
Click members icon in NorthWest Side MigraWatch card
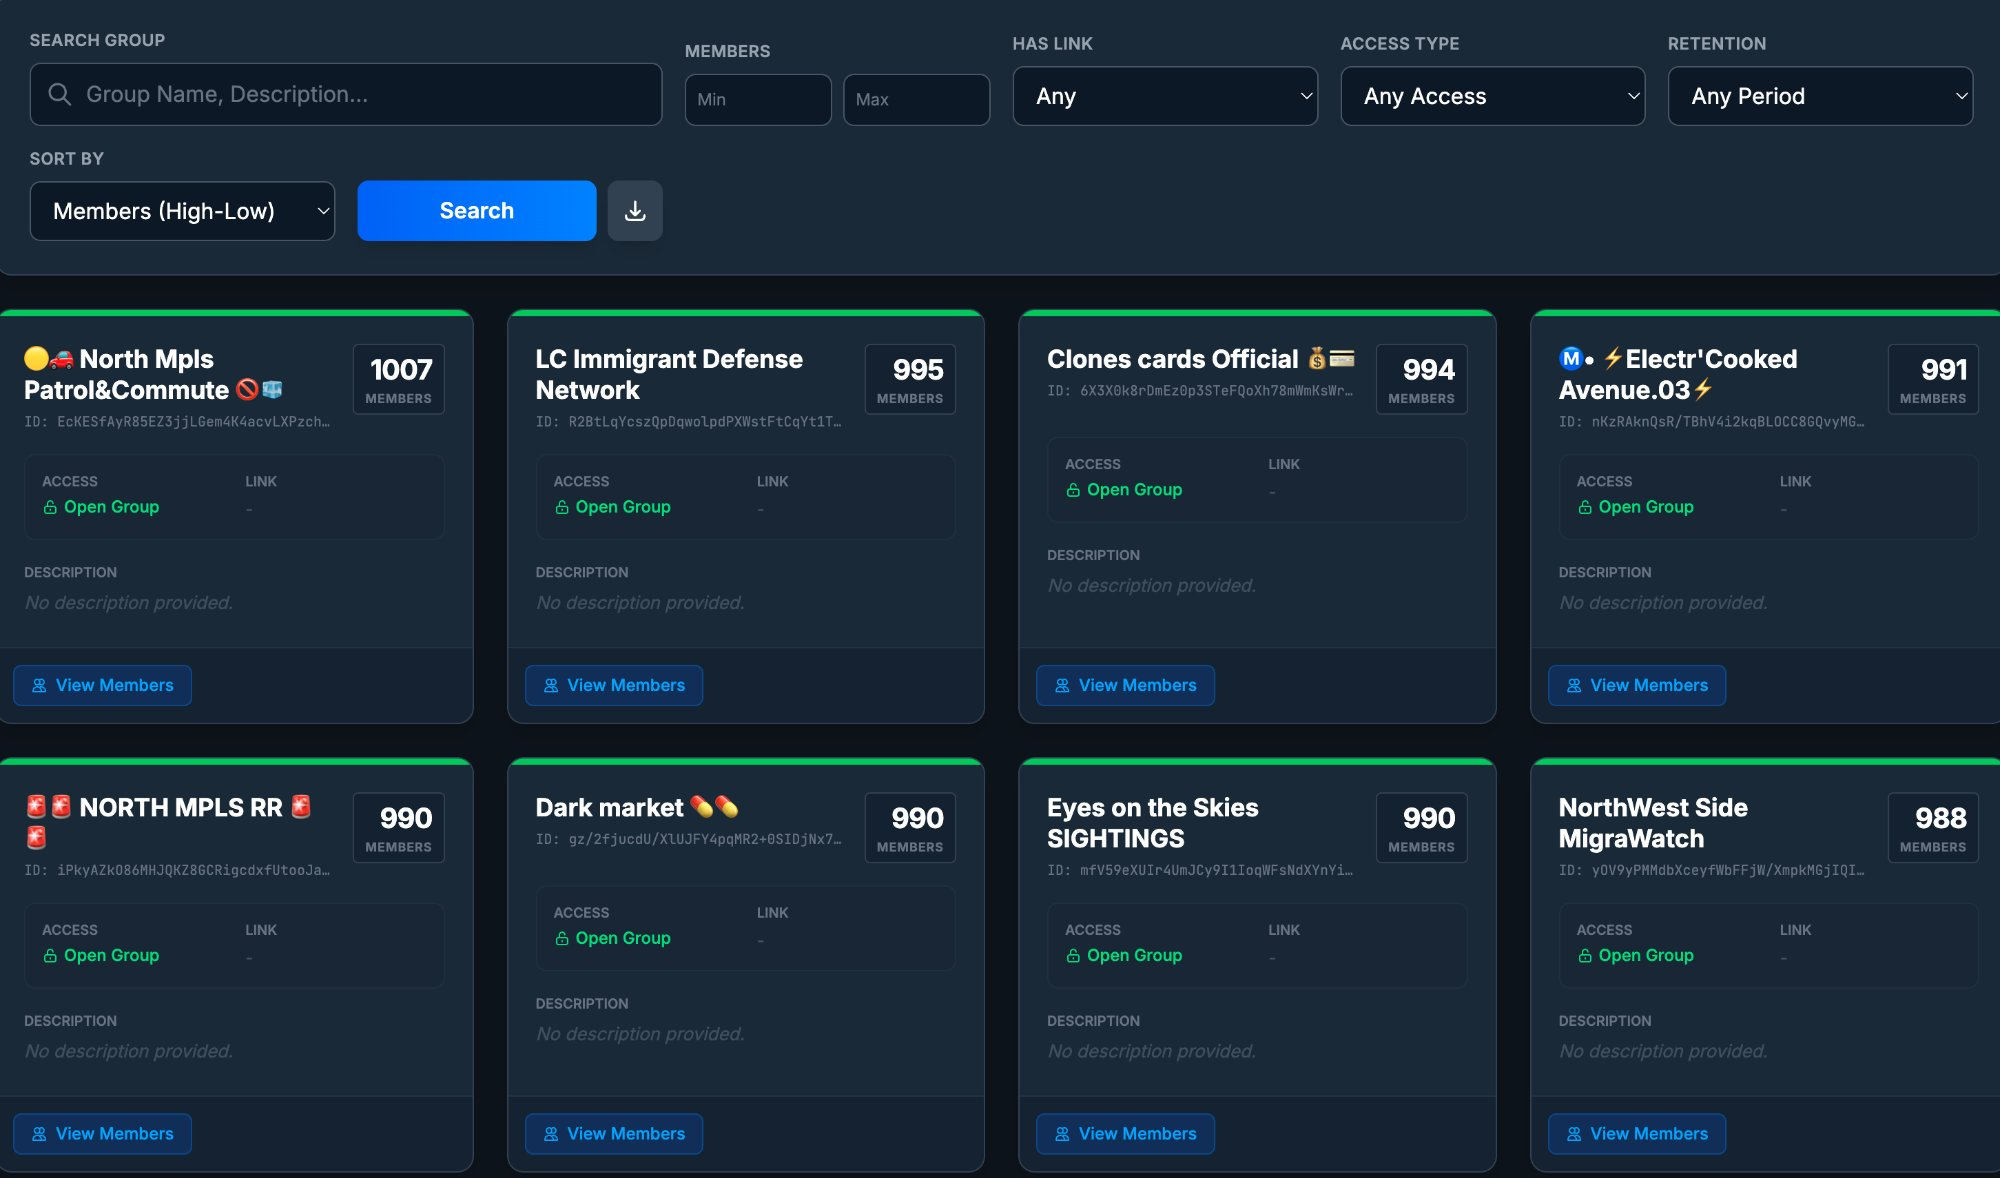pyautogui.click(x=1574, y=1134)
